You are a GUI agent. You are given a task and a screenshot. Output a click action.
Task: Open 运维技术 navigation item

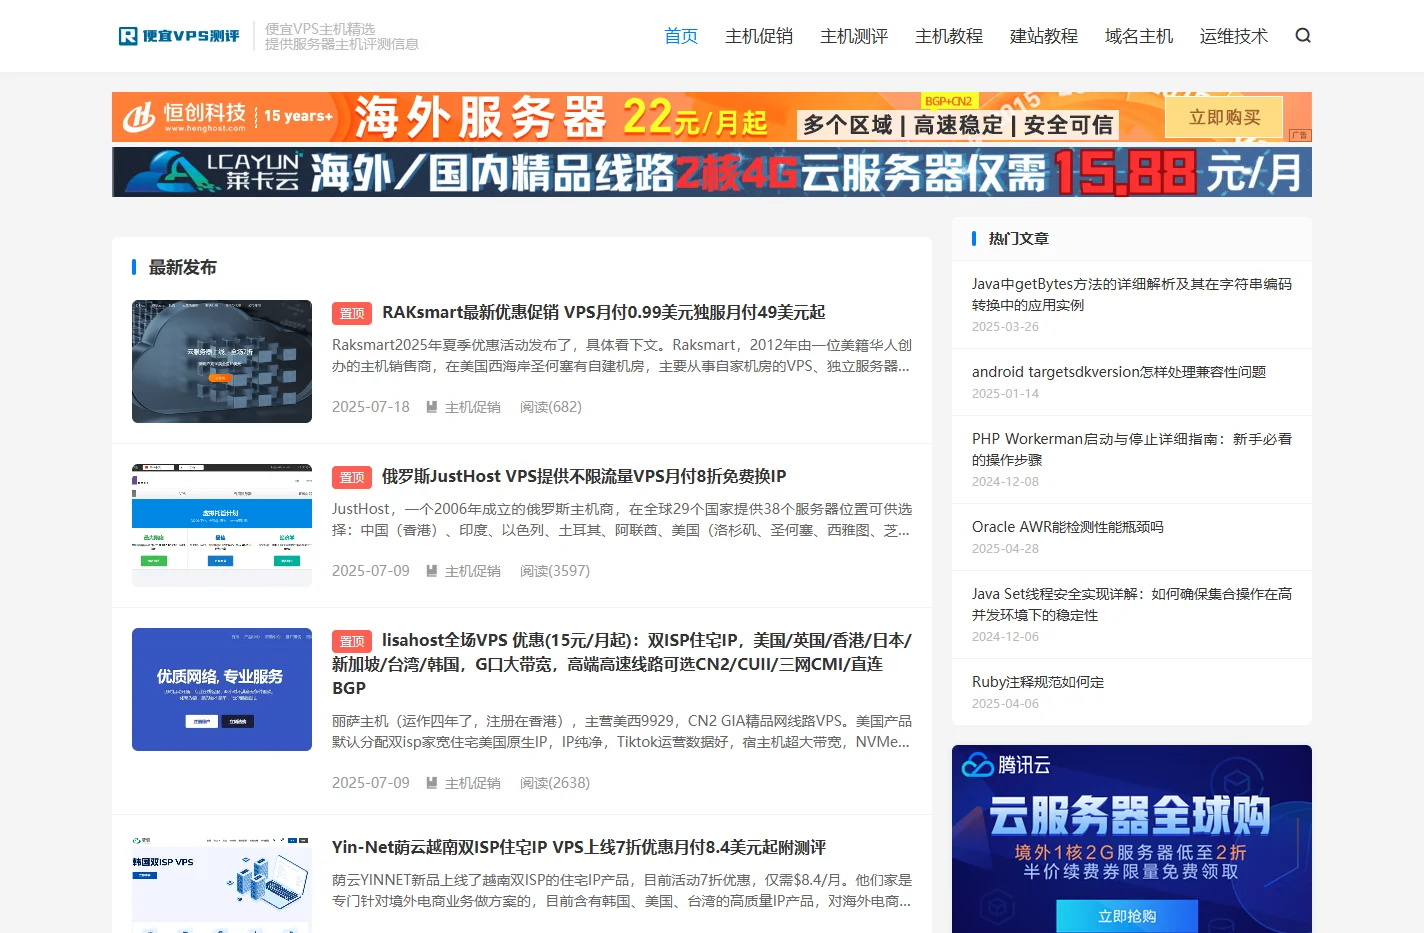1234,36
